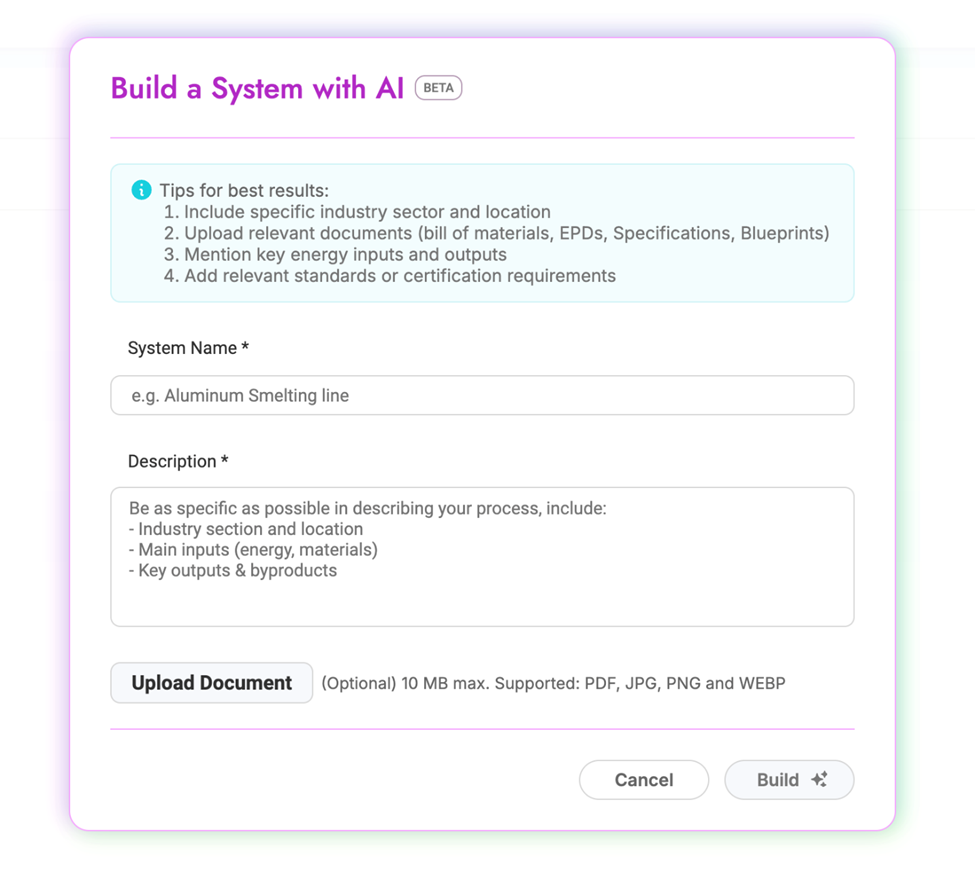975x887 pixels.
Task: Cancel the Build a System dialog
Action: [643, 780]
